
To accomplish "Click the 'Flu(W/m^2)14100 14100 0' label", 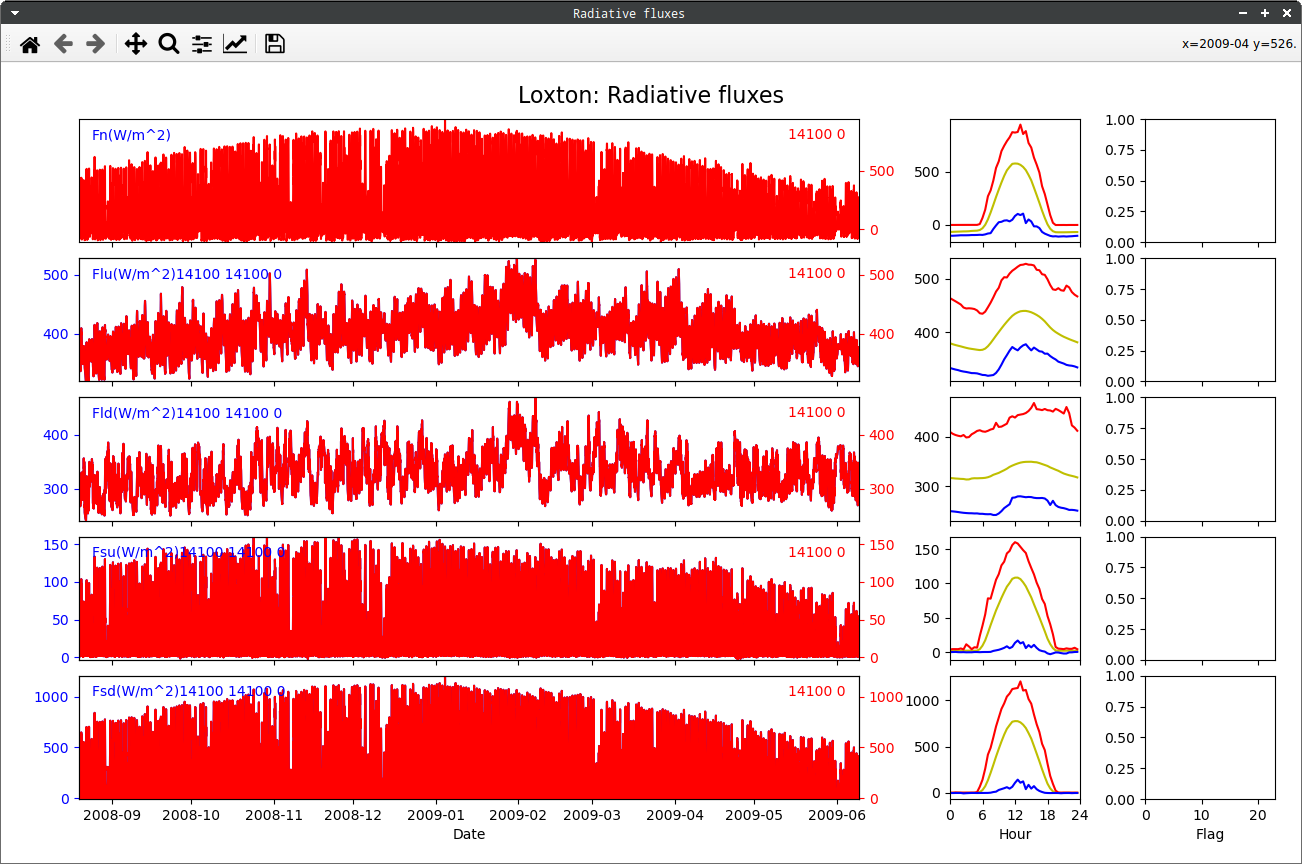I will pos(187,274).
